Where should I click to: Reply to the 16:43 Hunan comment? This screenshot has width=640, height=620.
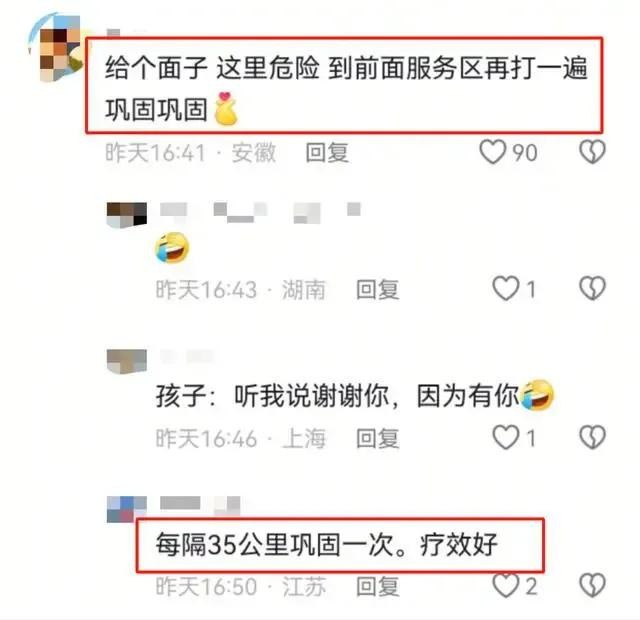tap(377, 289)
